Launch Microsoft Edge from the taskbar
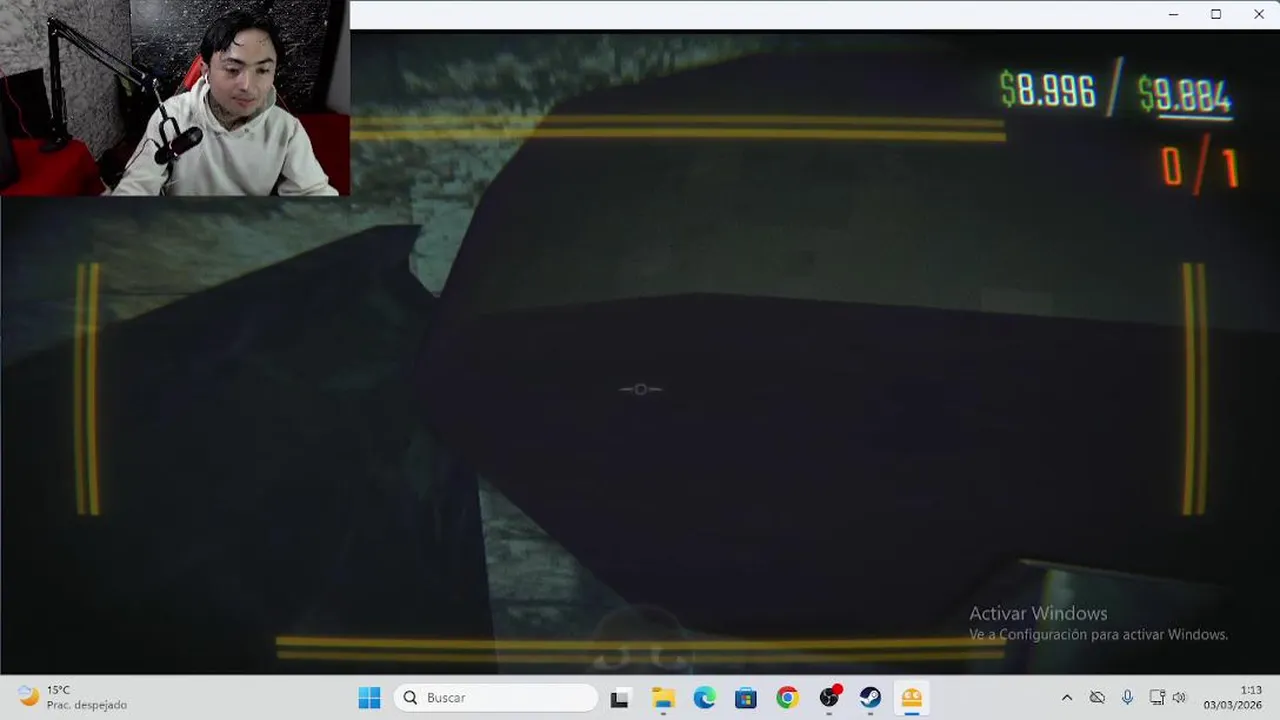1280x720 pixels. tap(704, 698)
